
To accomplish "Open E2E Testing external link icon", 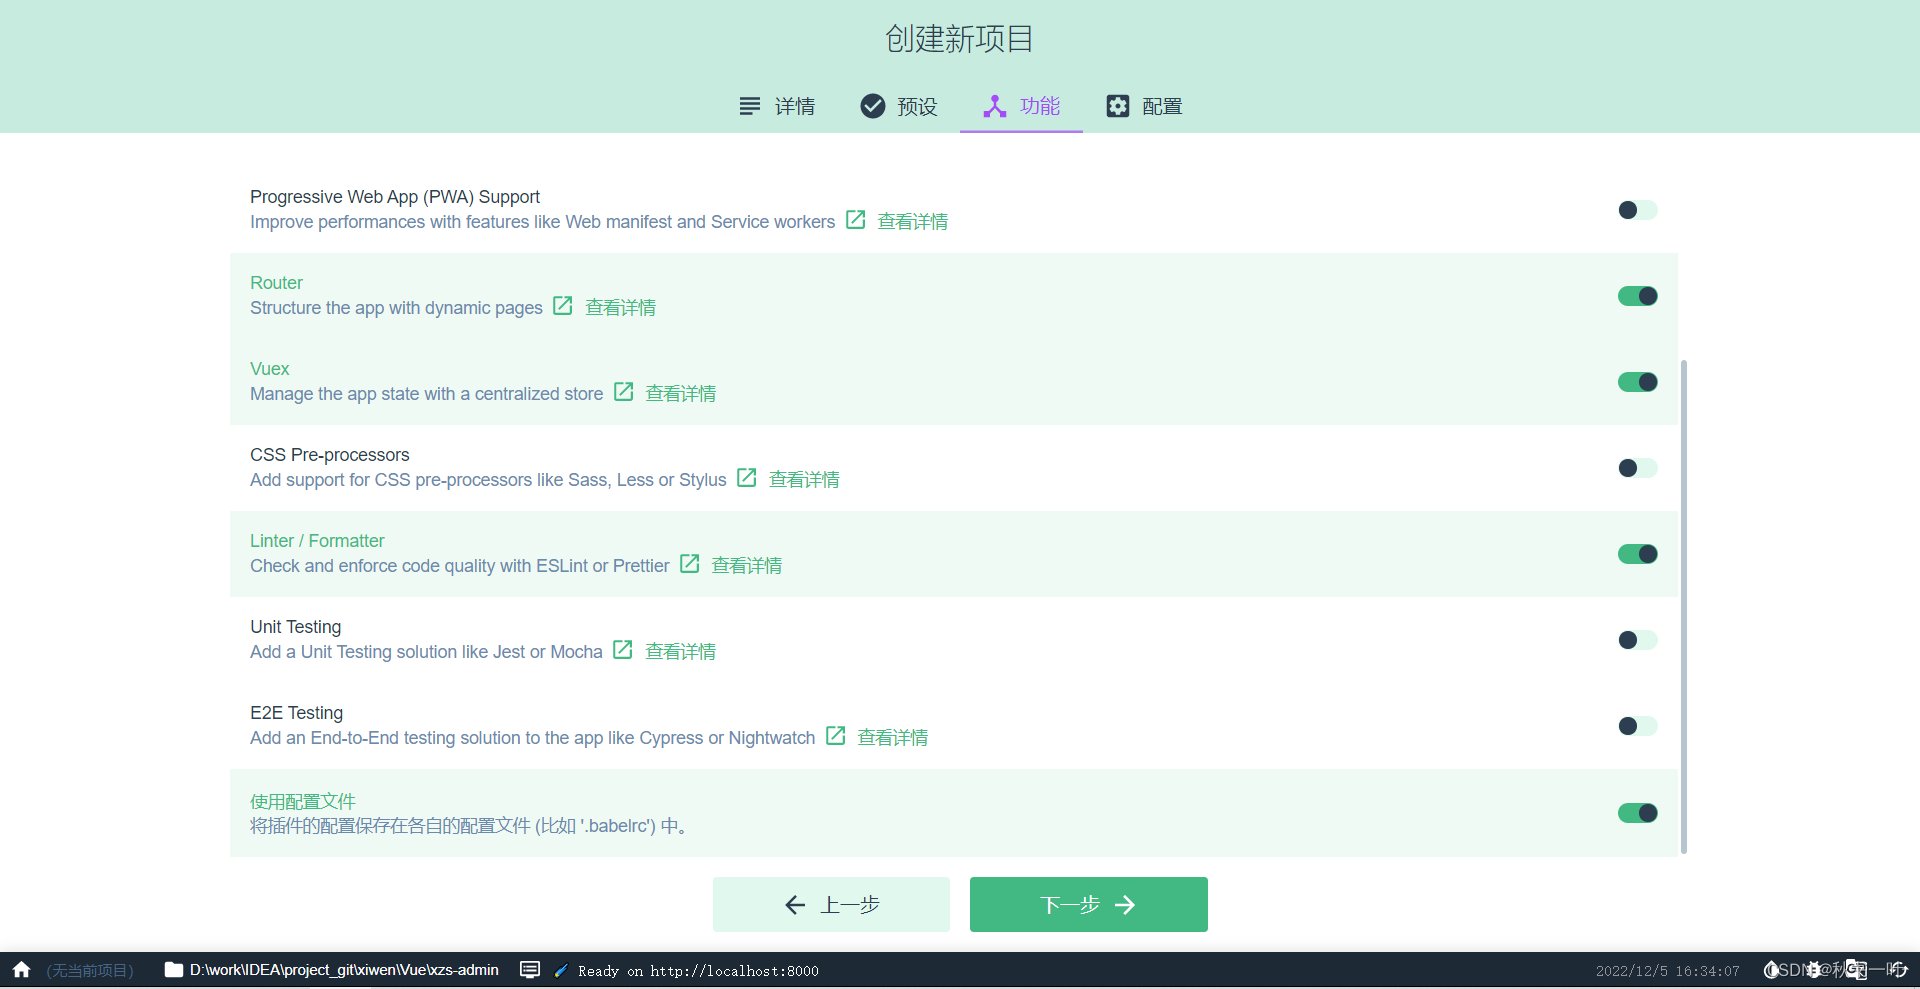I will (836, 736).
